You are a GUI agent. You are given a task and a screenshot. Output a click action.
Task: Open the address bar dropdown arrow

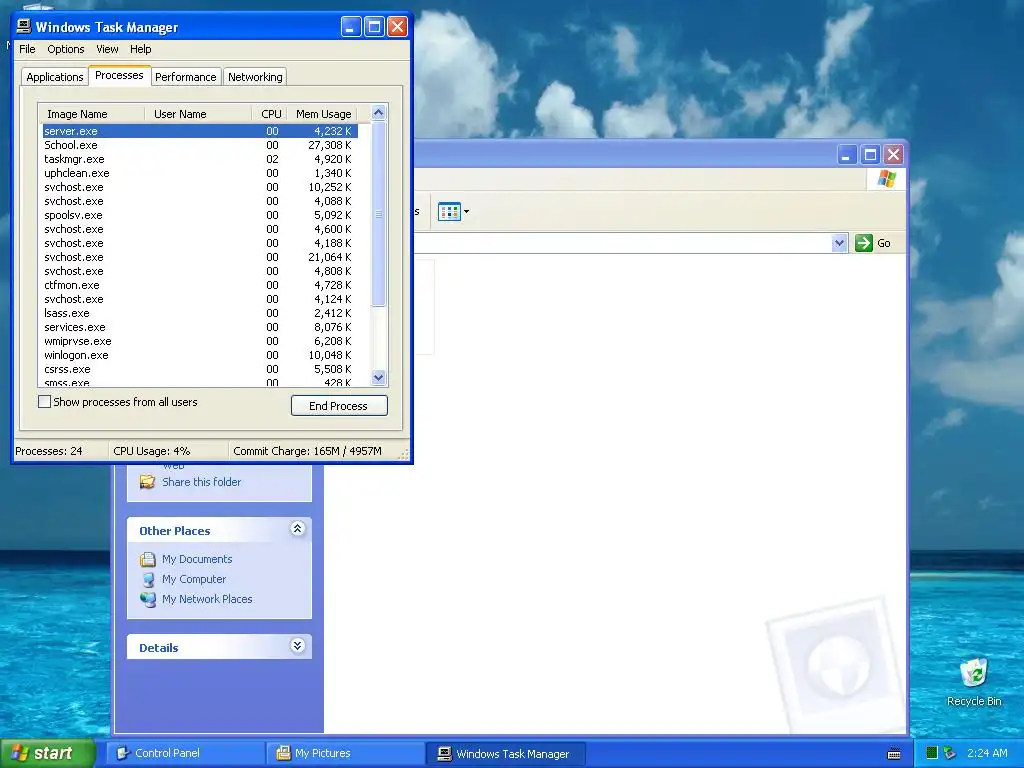click(839, 243)
